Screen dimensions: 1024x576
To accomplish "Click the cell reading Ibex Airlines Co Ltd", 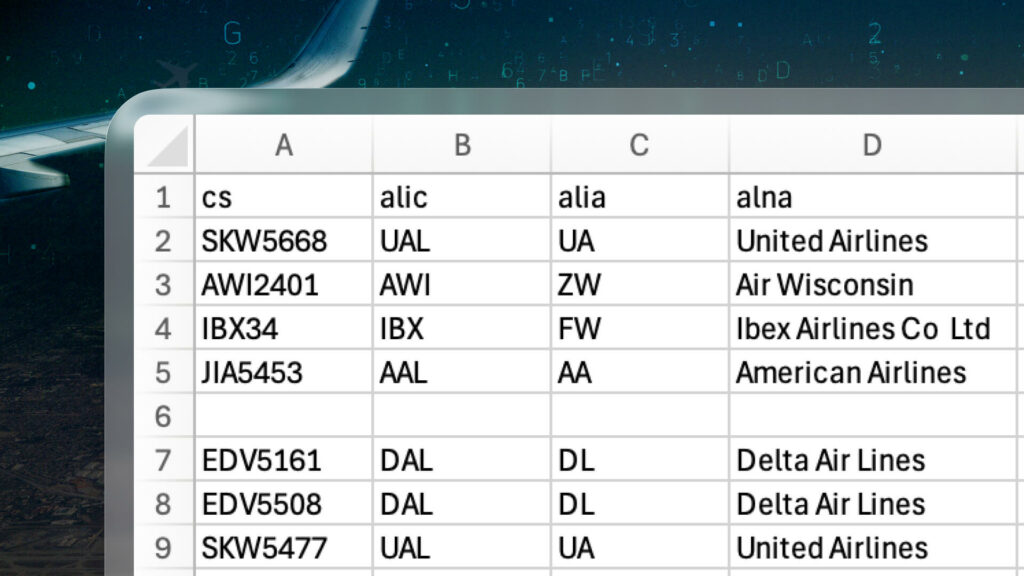I will tap(872, 328).
